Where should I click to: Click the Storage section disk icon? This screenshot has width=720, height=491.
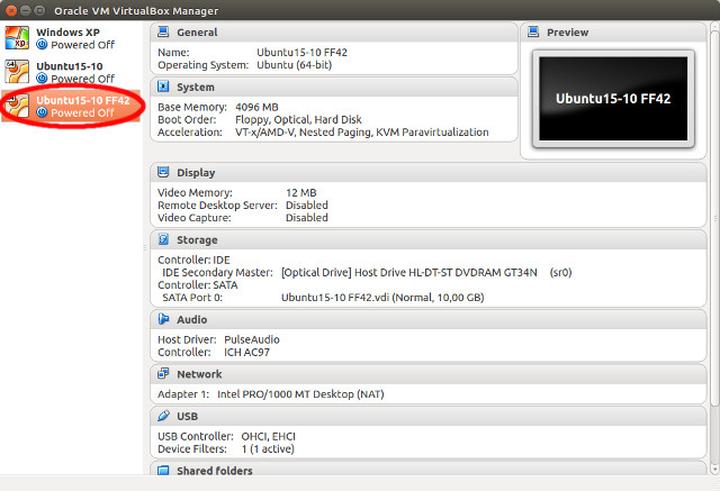pos(163,239)
